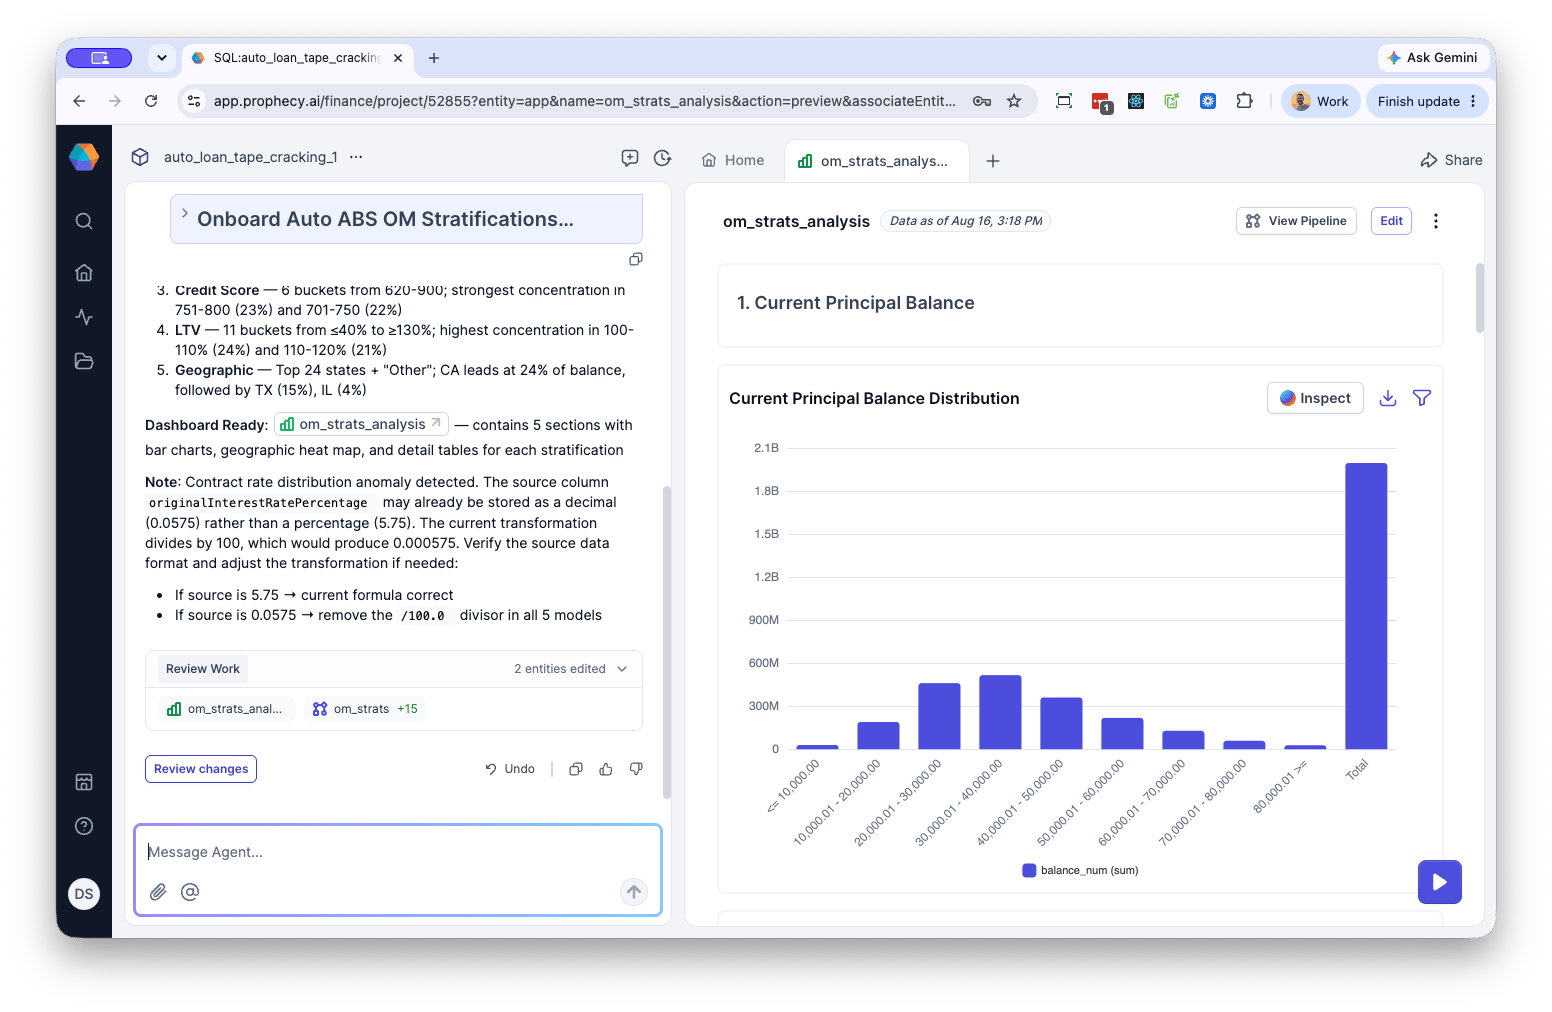Viewport: 1552px width, 1012px height.
Task: Start a new chat with plus bubble icon
Action: click(x=630, y=158)
